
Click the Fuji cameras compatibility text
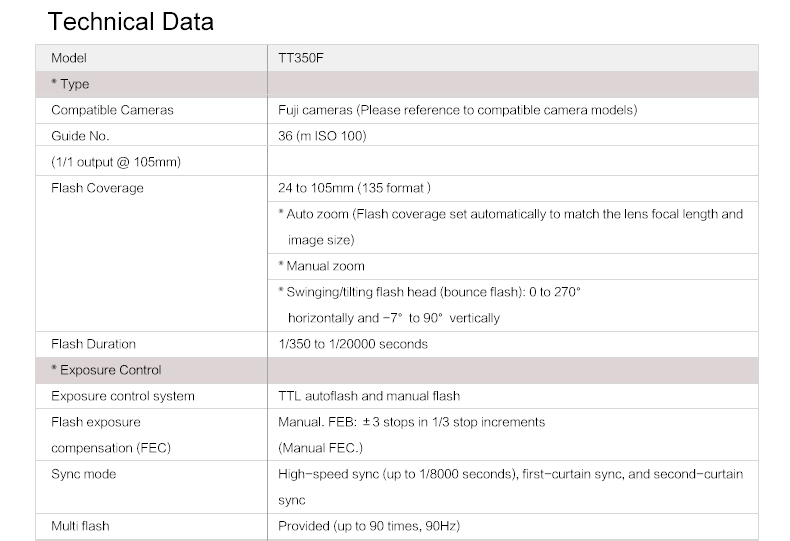tap(457, 110)
